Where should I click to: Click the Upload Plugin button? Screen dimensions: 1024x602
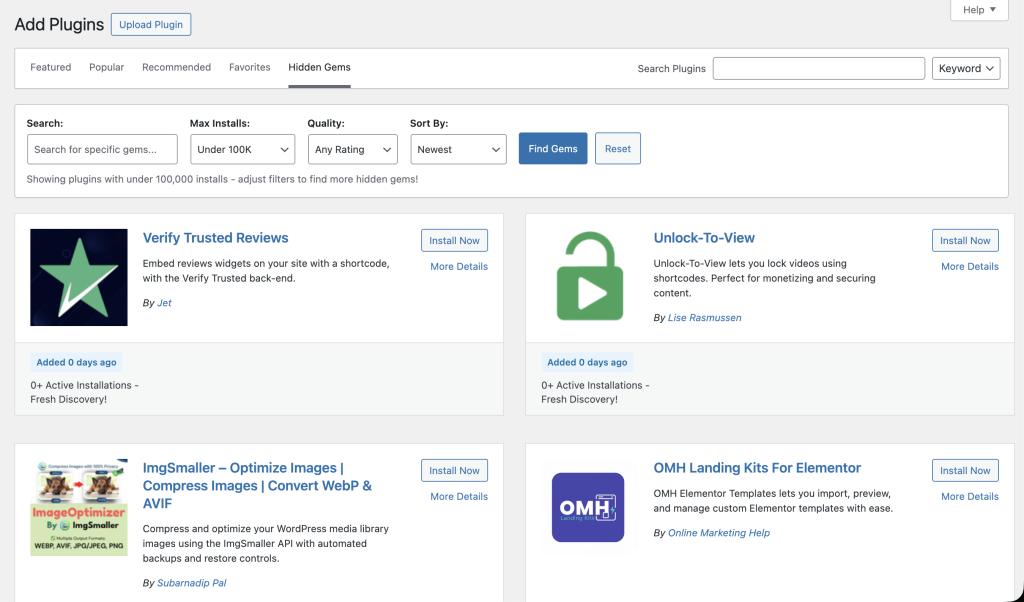pyautogui.click(x=151, y=25)
